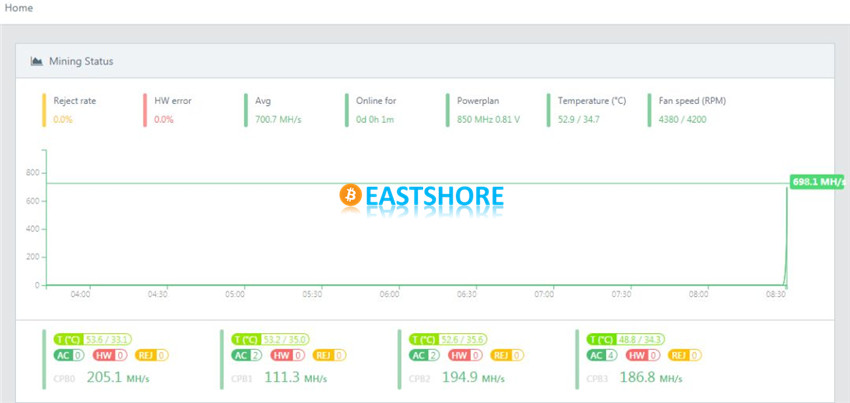Click the AC badge for CPB1
Image resolution: width=850 pixels, height=403 pixels.
[x=247, y=356]
